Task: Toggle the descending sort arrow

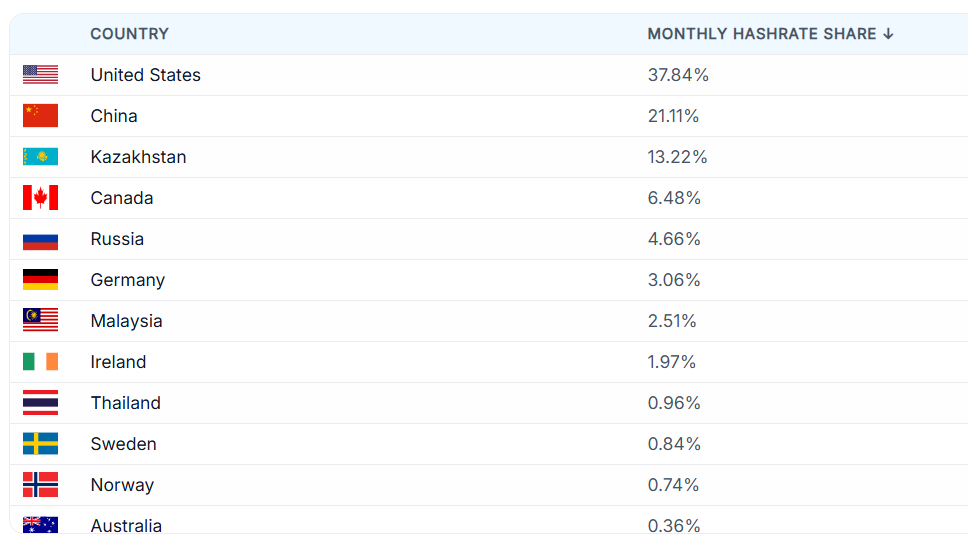Action: (888, 34)
